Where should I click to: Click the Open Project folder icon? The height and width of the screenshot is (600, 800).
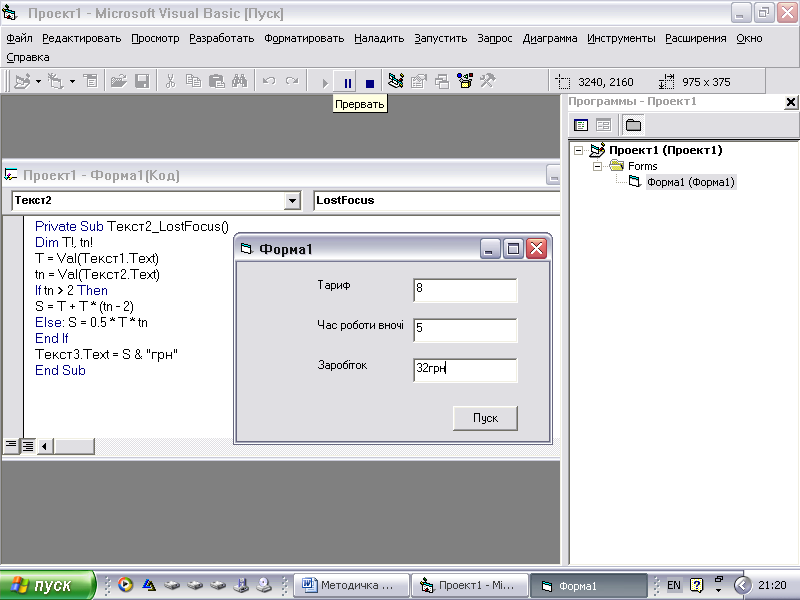(119, 81)
